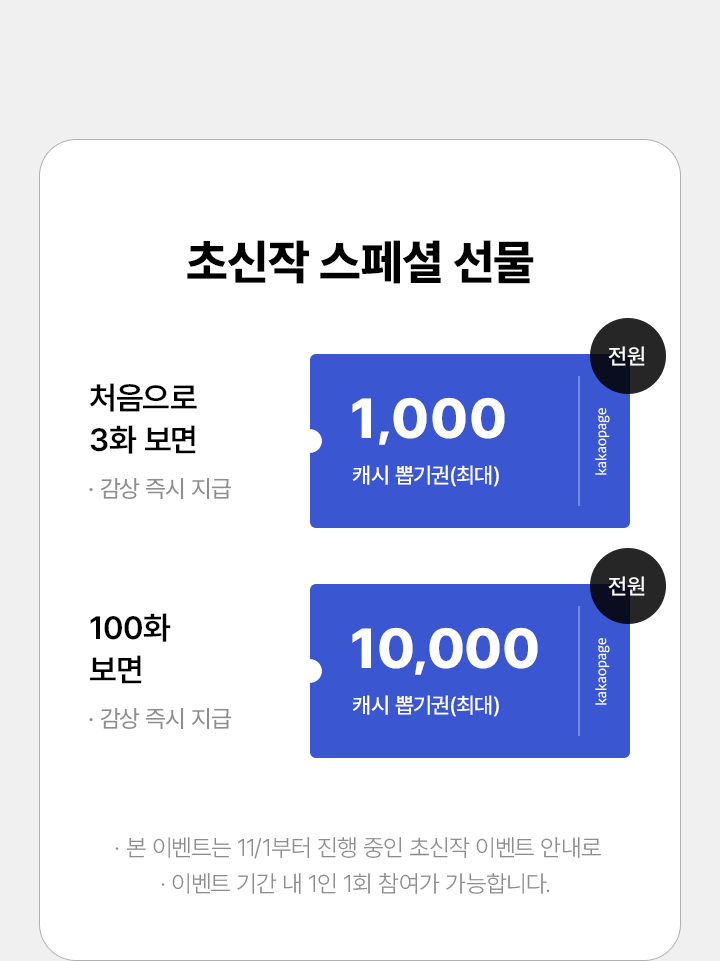This screenshot has width=720, height=961.
Task: Click the kakaopage logo on the 1,000 coupon
Action: [x=601, y=441]
